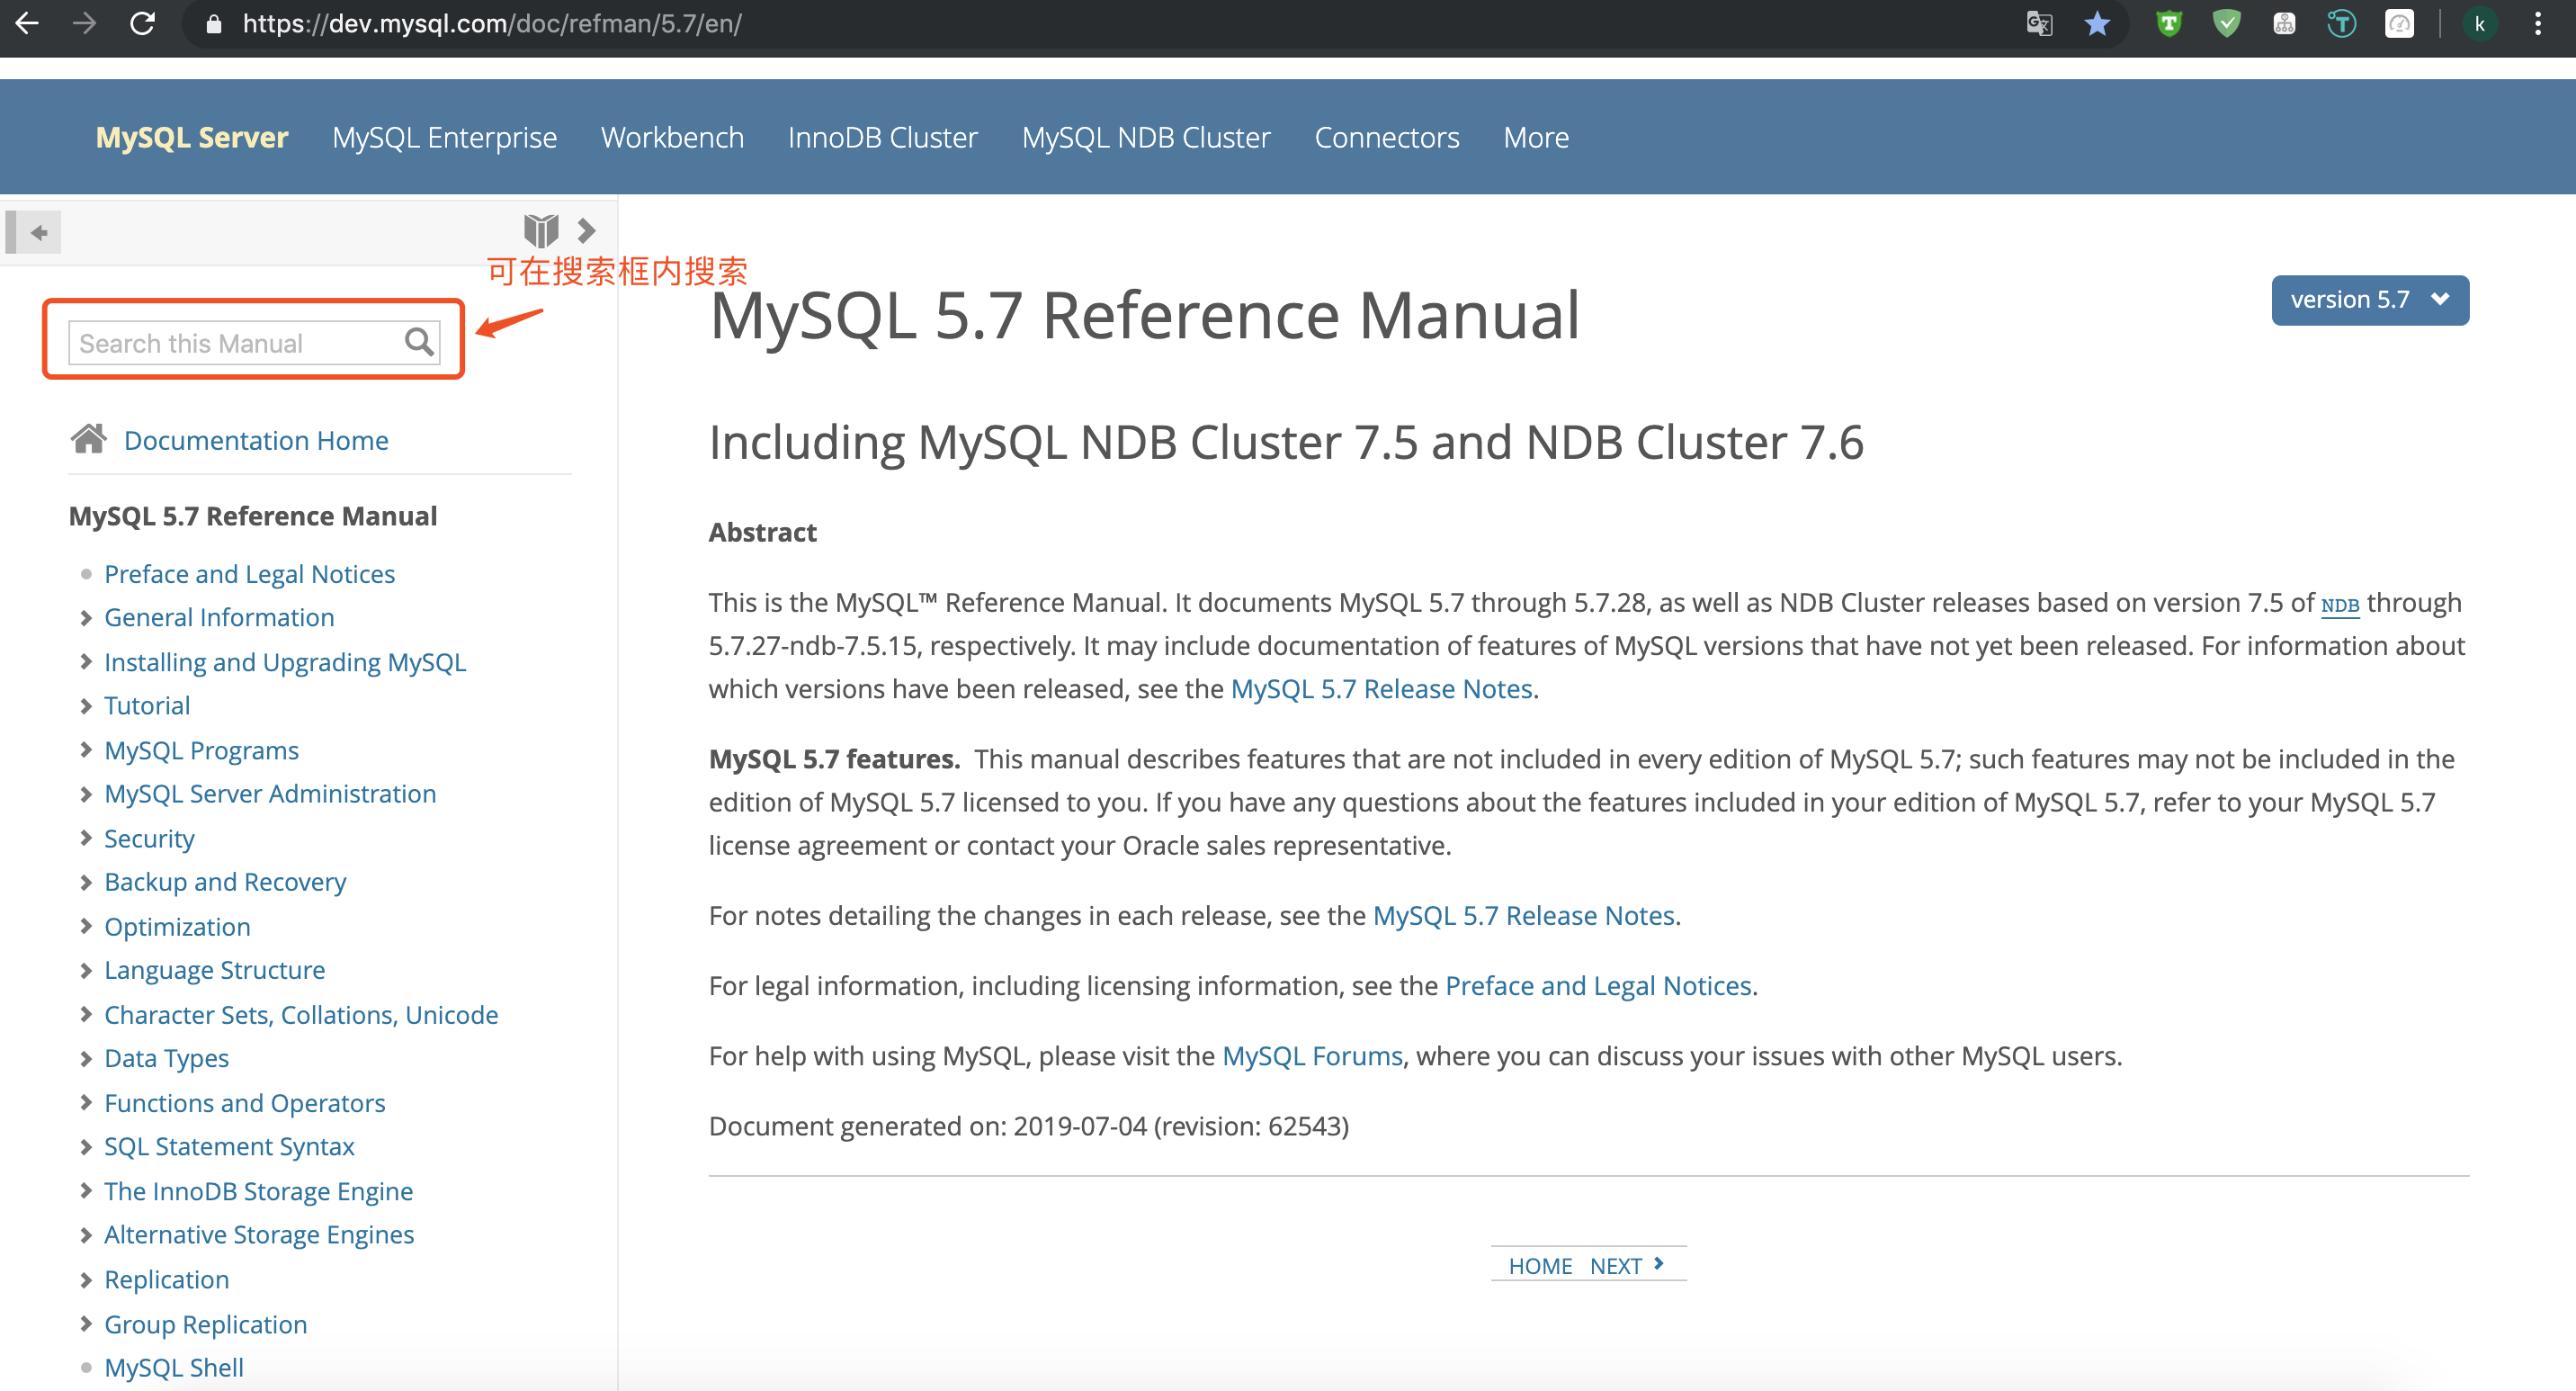Viewport: 2576px width, 1391px height.
Task: Open the Chrome three-dot menu
Action: tap(2537, 24)
